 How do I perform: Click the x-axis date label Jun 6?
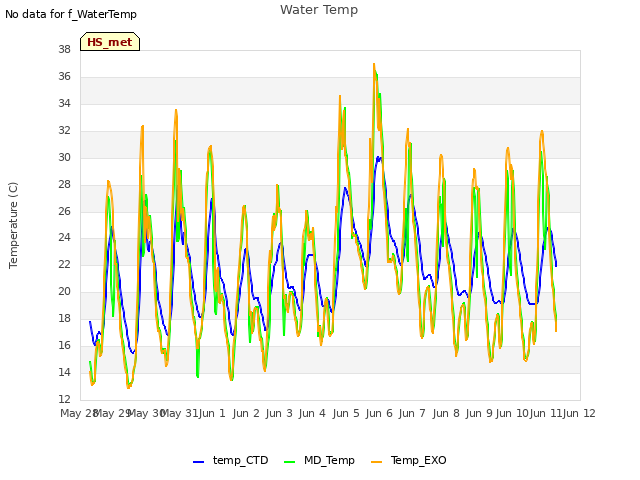pyautogui.click(x=379, y=413)
